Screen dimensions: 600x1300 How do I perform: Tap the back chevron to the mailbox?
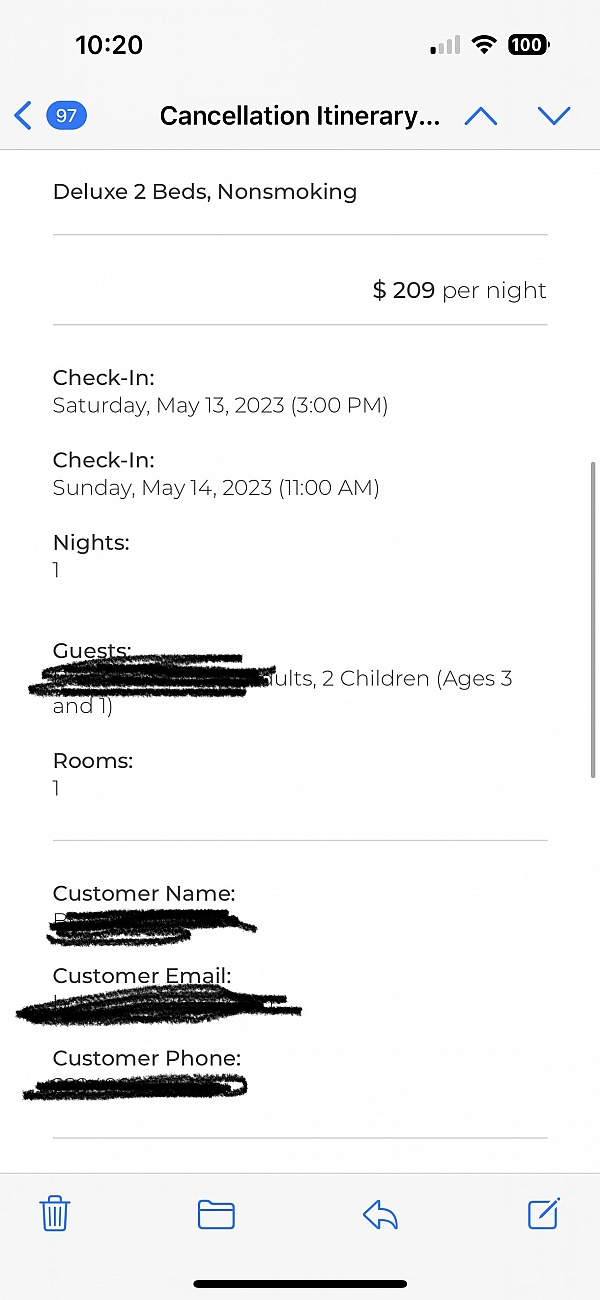23,116
